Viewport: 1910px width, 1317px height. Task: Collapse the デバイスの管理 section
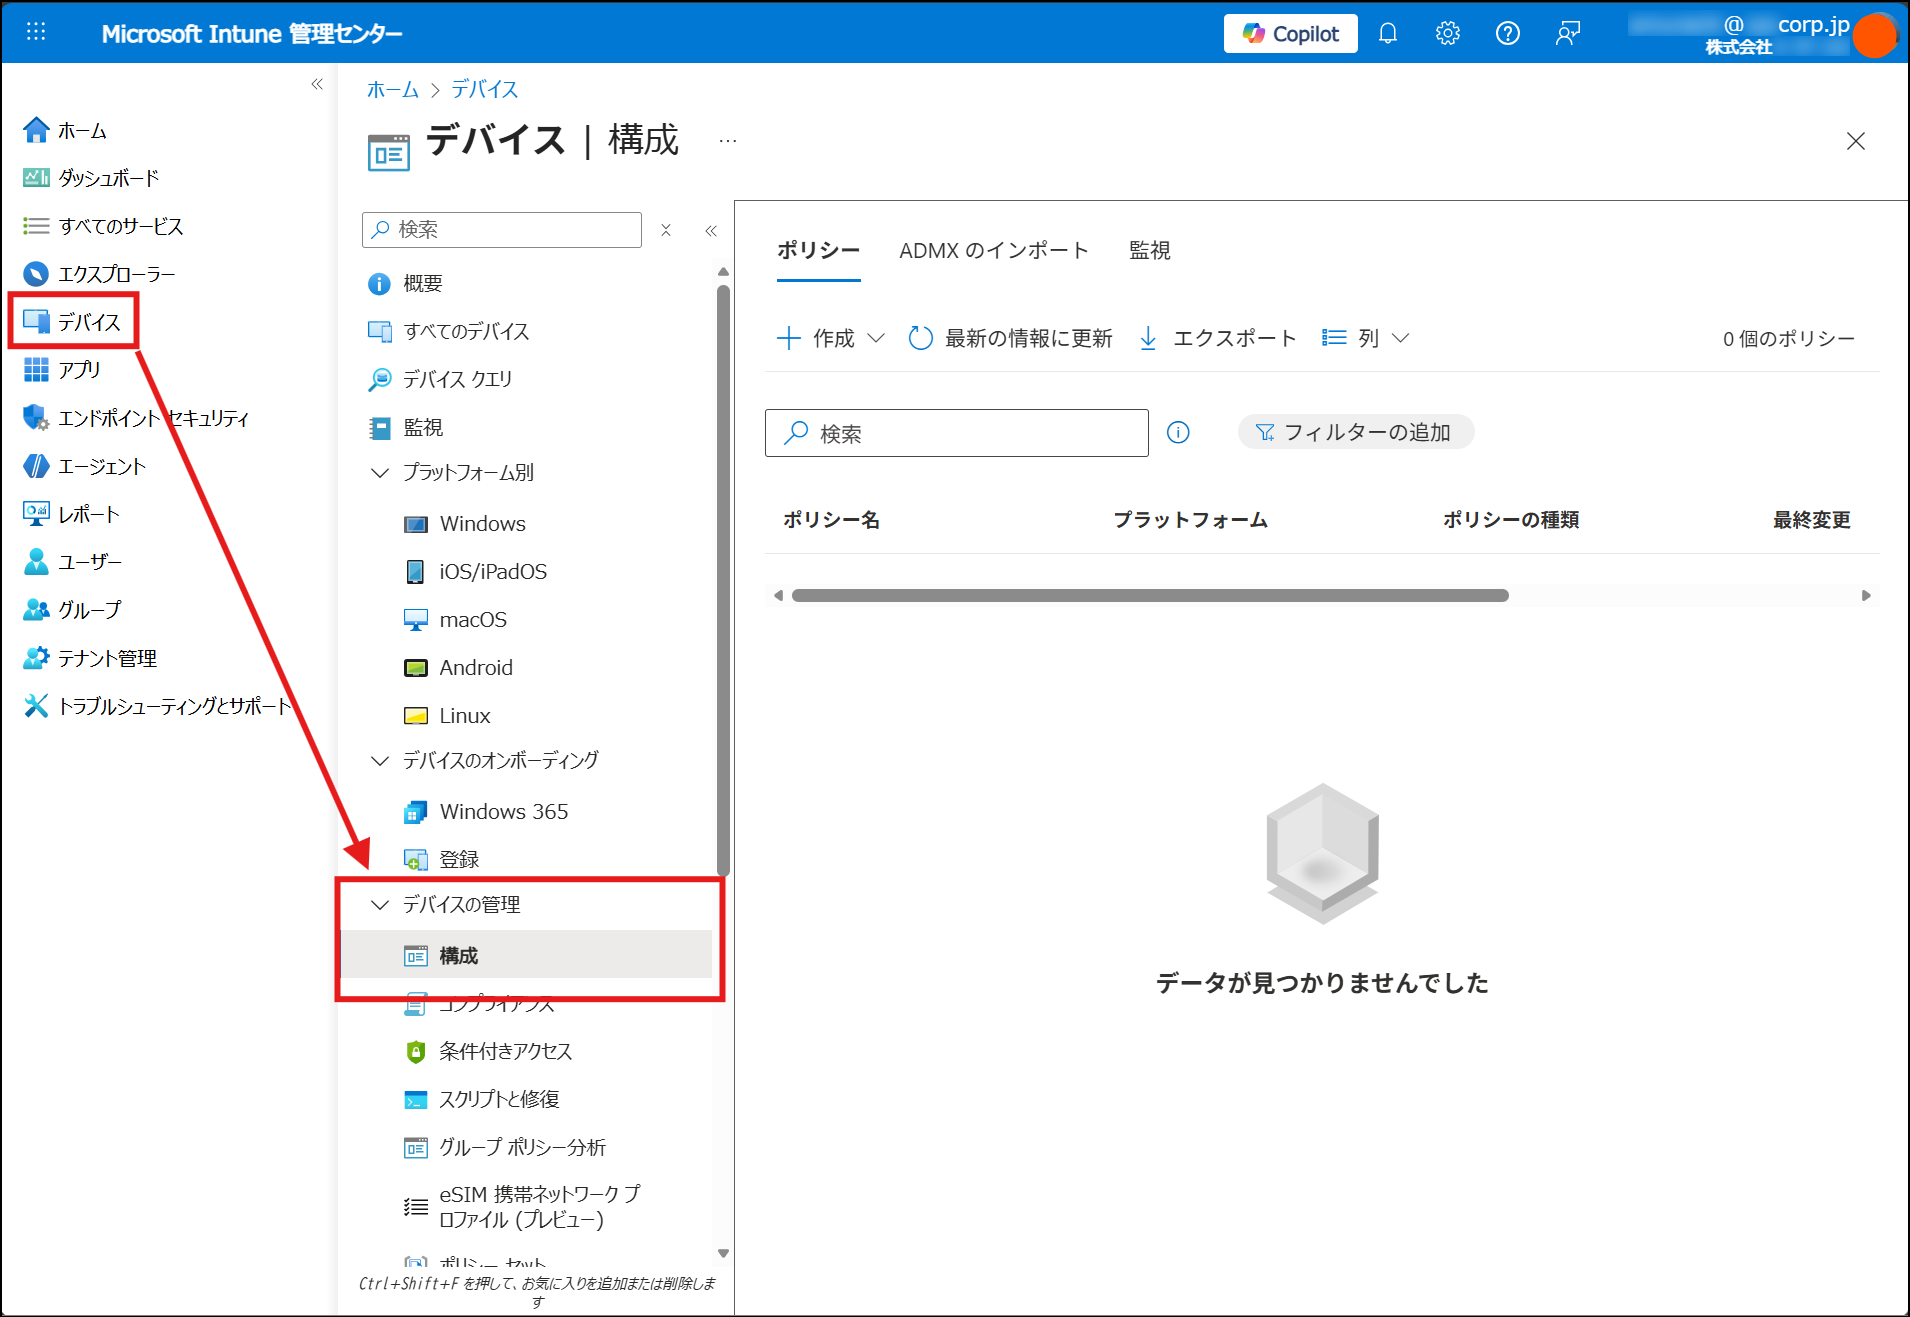pyautogui.click(x=379, y=904)
